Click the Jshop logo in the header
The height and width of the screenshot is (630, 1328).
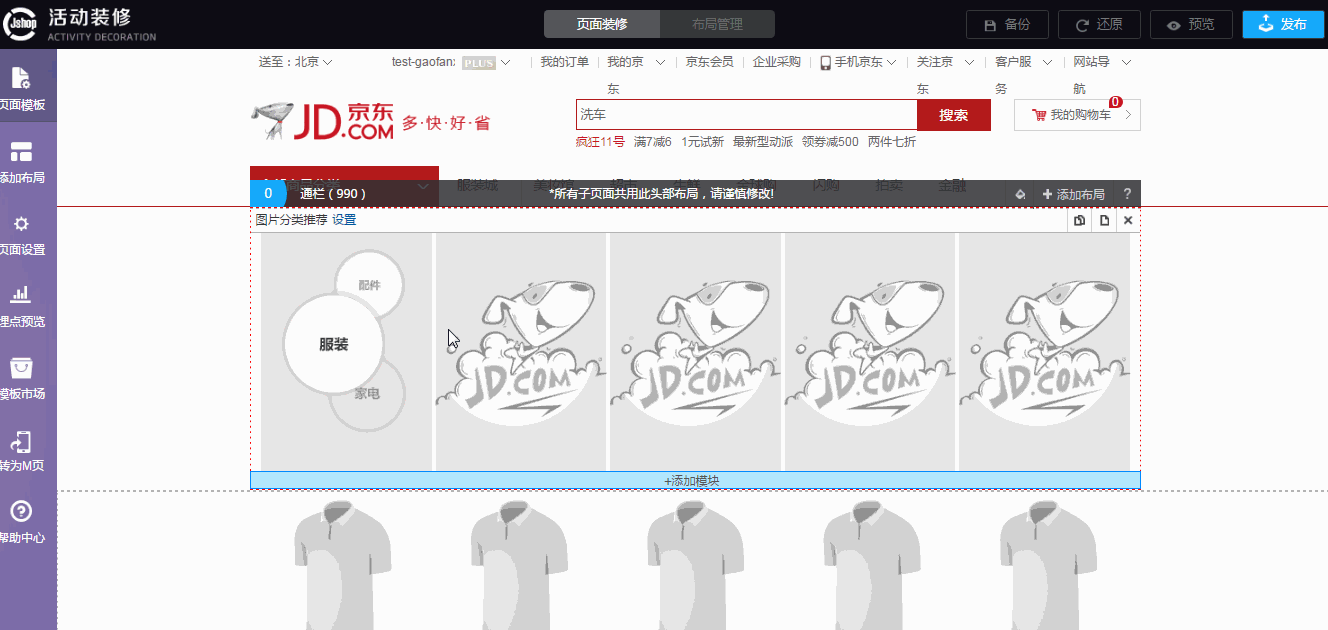point(19,24)
